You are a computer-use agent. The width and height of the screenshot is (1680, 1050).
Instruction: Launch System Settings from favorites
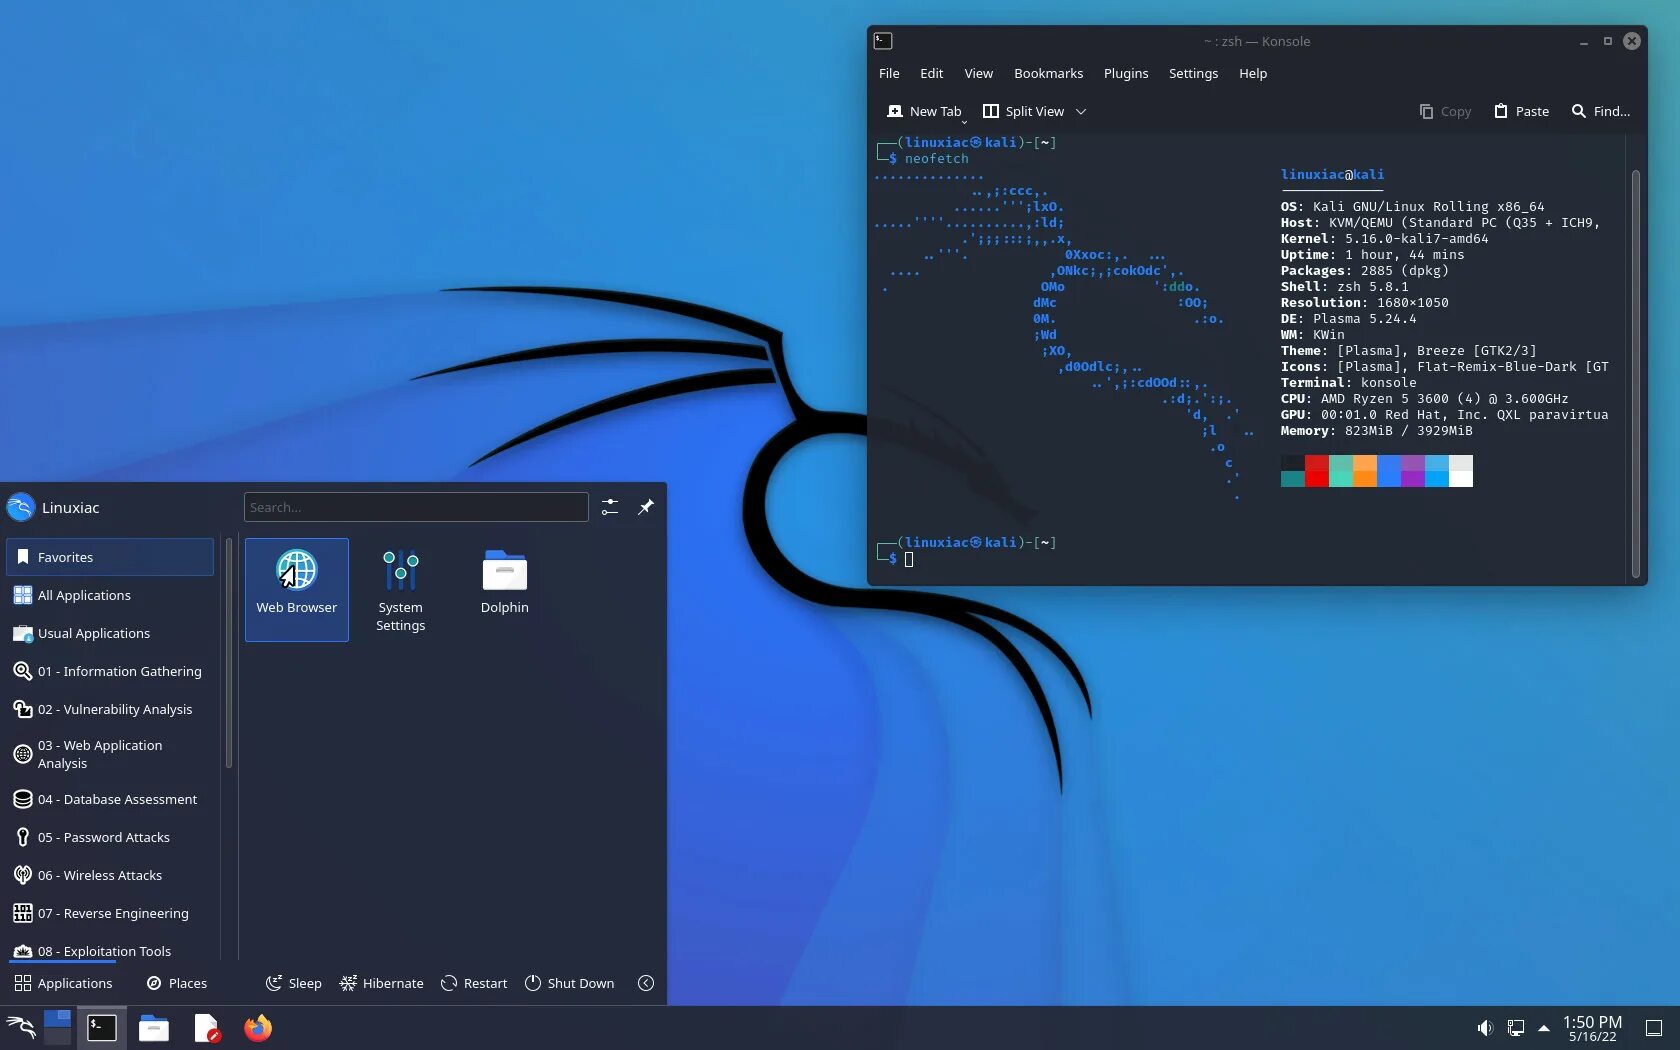[x=400, y=589]
